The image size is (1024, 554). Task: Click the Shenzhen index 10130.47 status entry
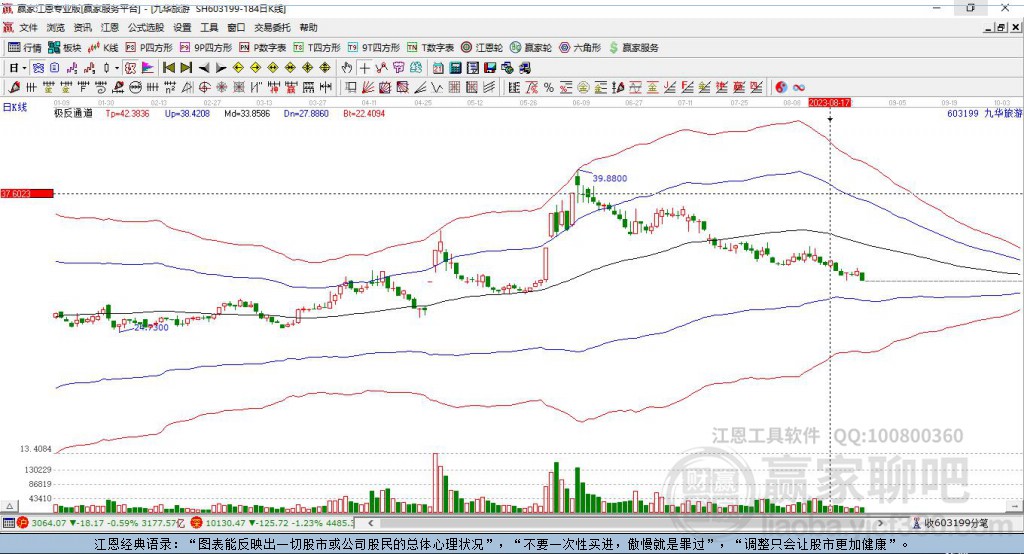[272, 523]
